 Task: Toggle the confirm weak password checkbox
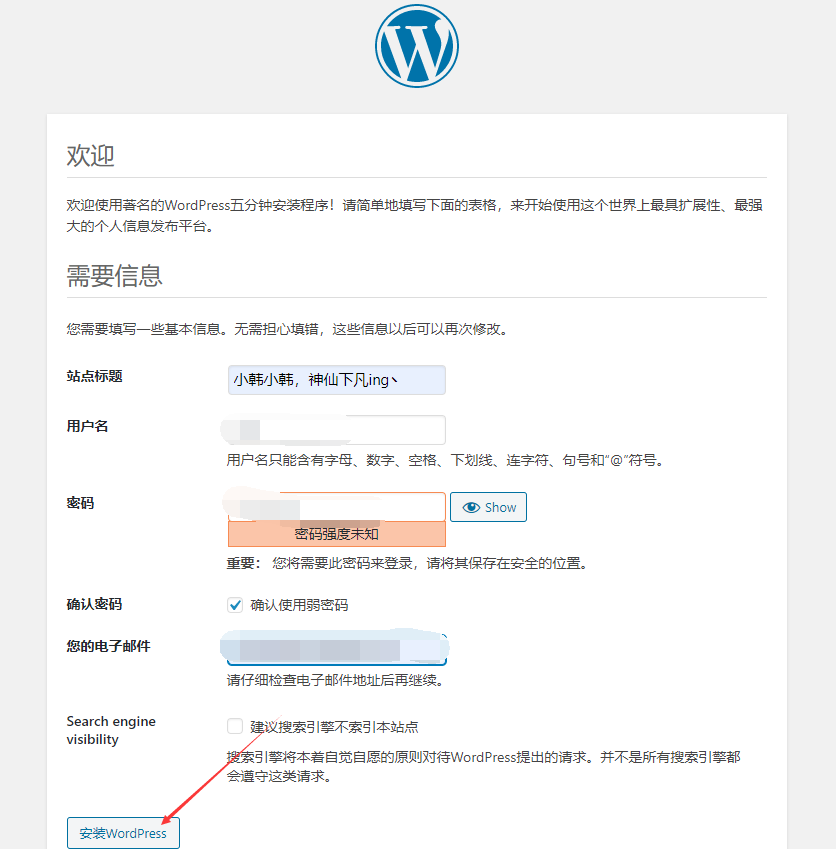[235, 605]
